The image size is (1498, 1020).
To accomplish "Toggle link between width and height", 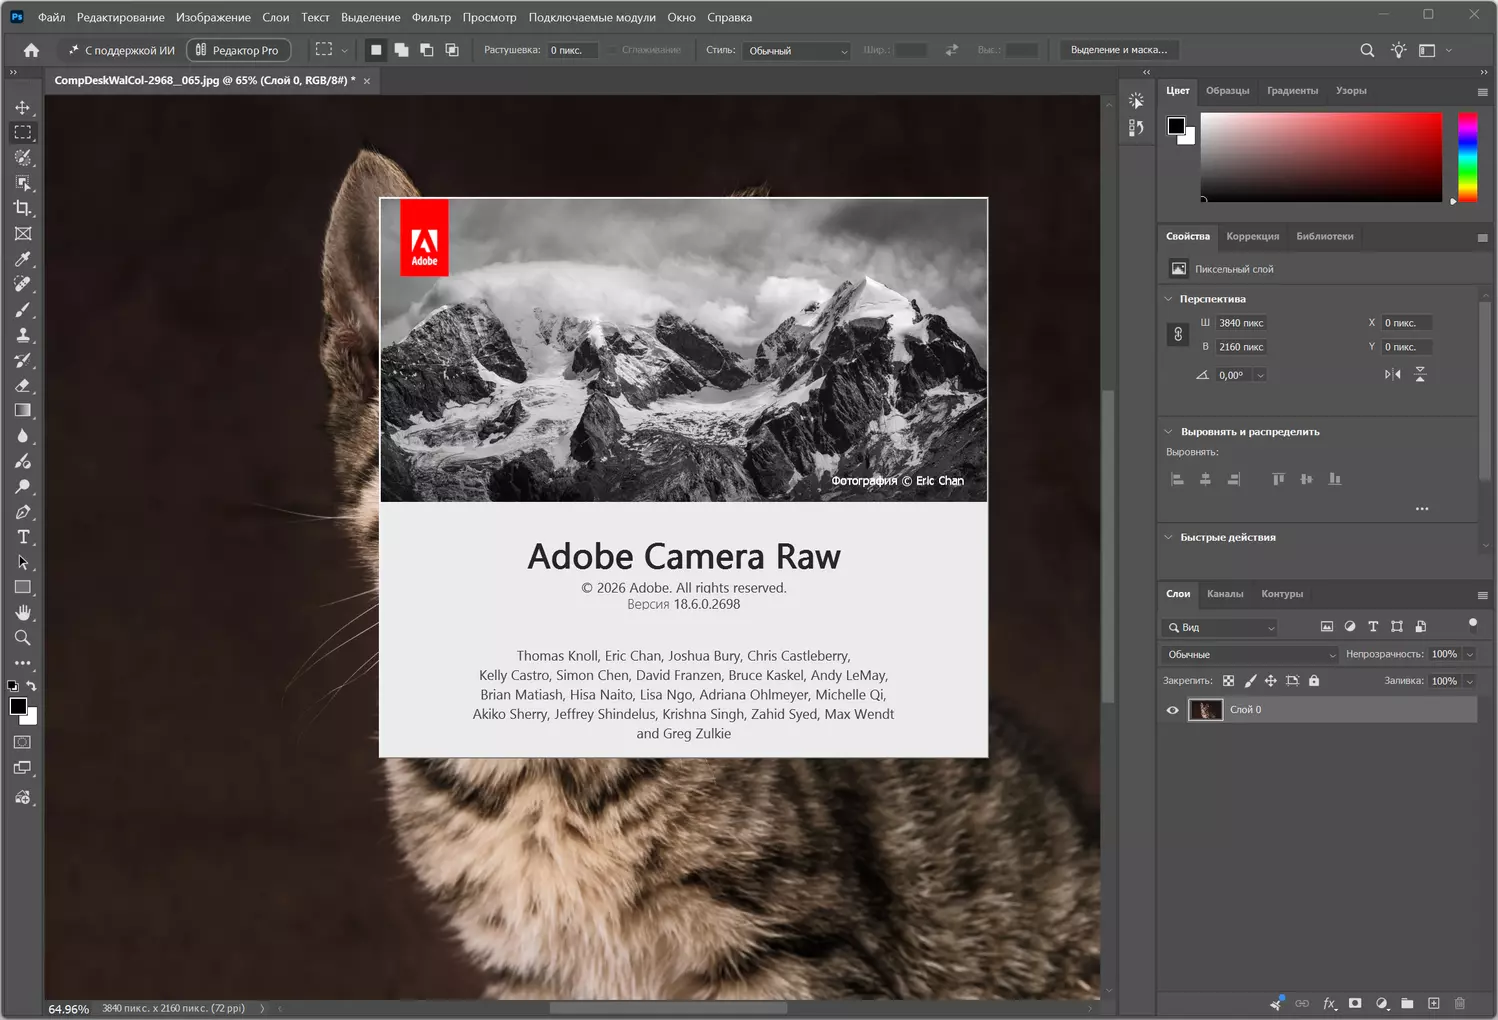I will click(x=1178, y=335).
